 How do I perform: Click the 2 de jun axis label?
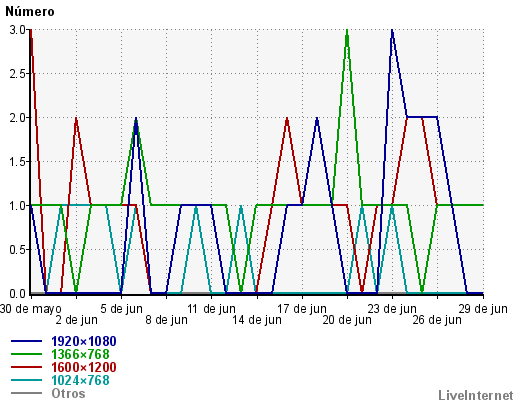point(76,320)
